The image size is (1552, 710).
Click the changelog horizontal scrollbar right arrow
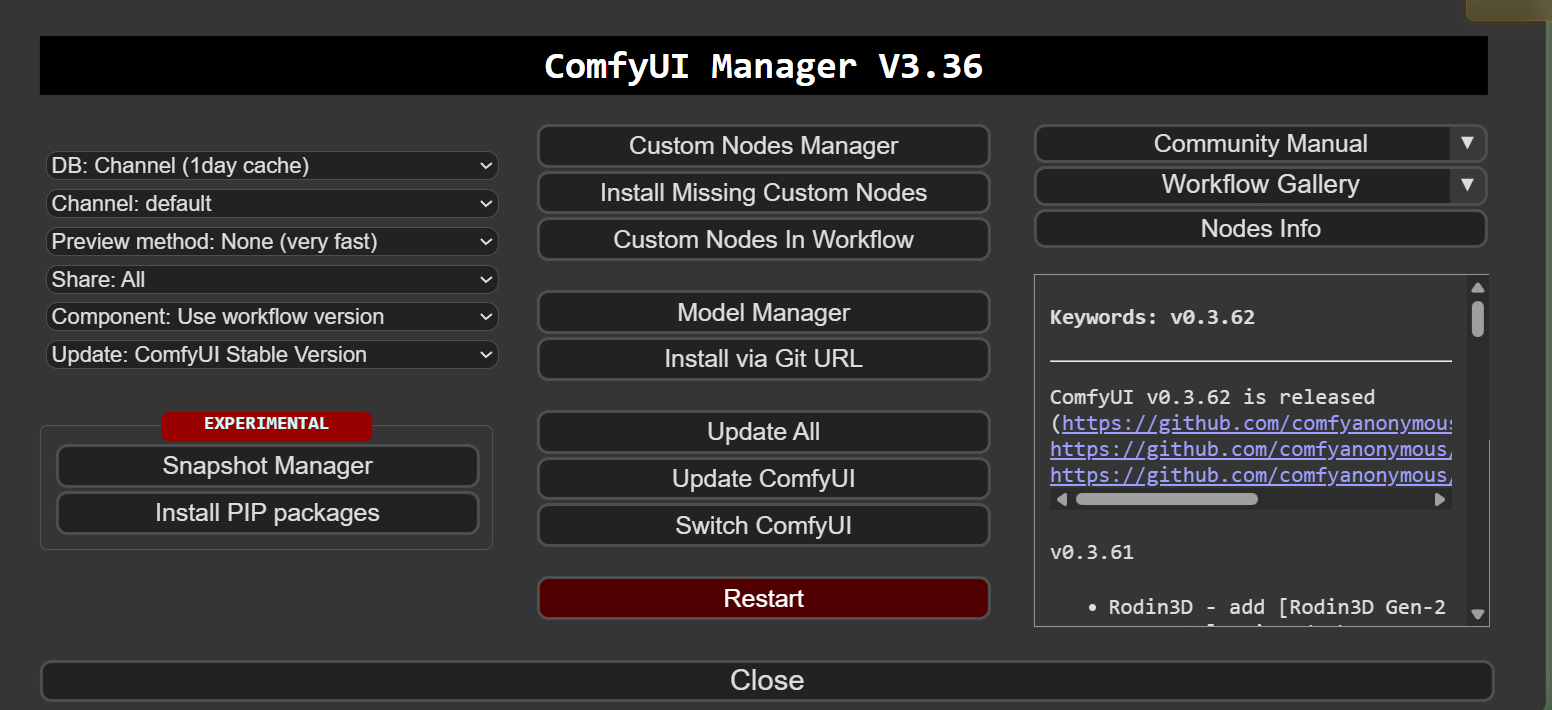(x=1440, y=499)
